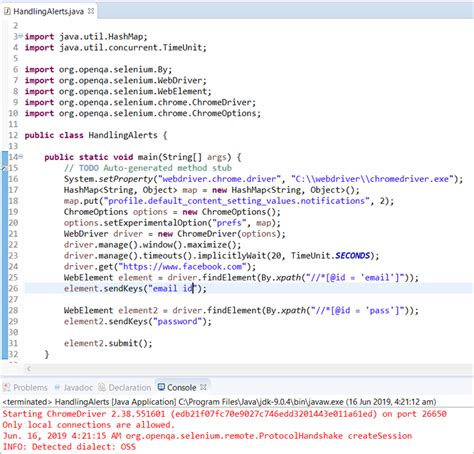Collapse the main method fold marker

(x=21, y=156)
